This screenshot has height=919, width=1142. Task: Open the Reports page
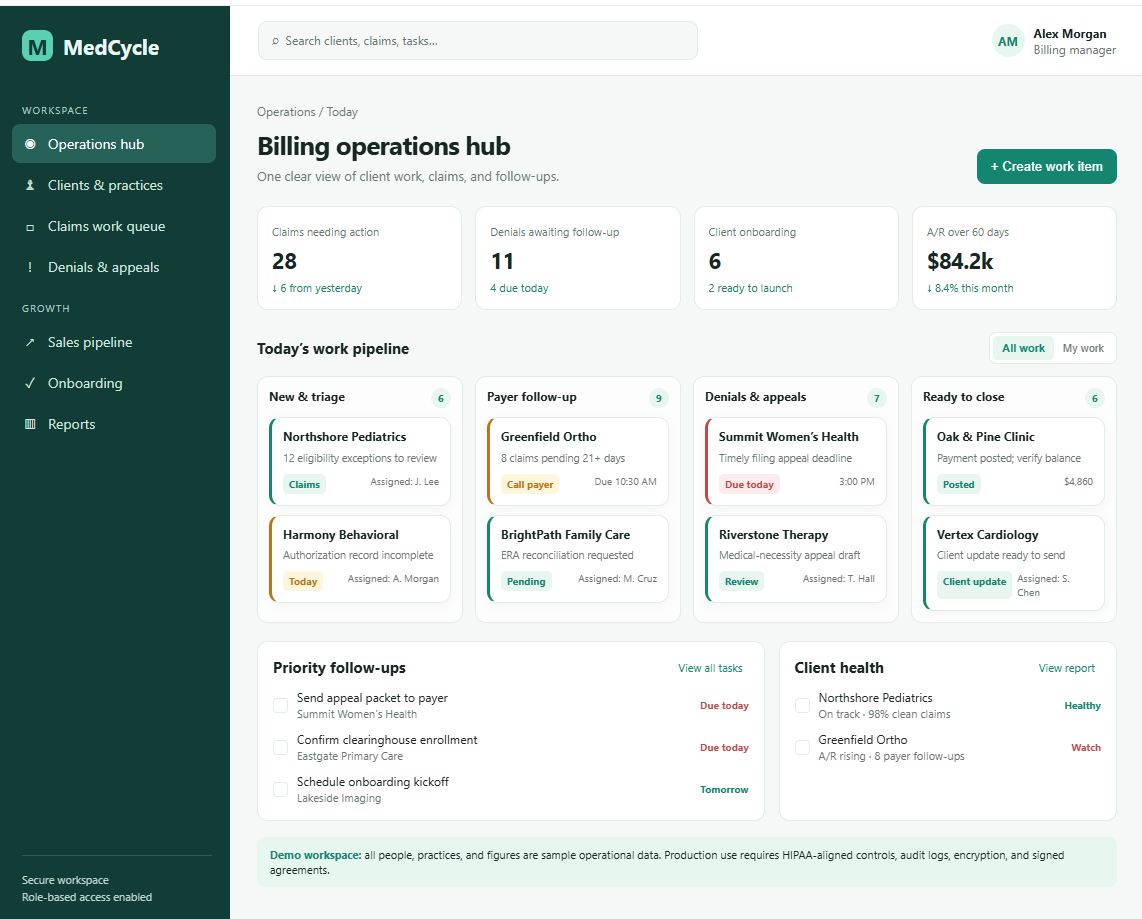(114, 424)
